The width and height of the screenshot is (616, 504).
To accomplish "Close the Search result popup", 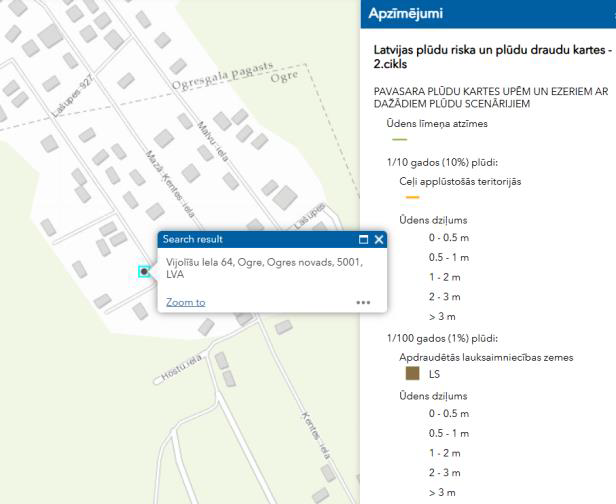I will point(379,239).
